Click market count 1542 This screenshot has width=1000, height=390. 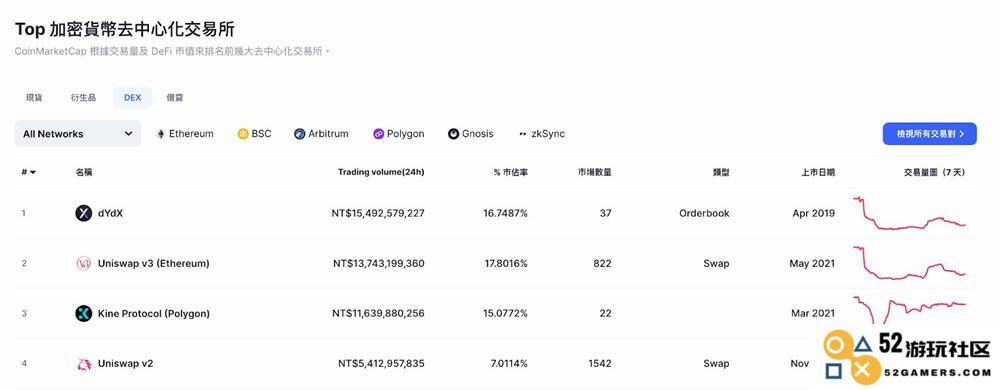(x=599, y=364)
